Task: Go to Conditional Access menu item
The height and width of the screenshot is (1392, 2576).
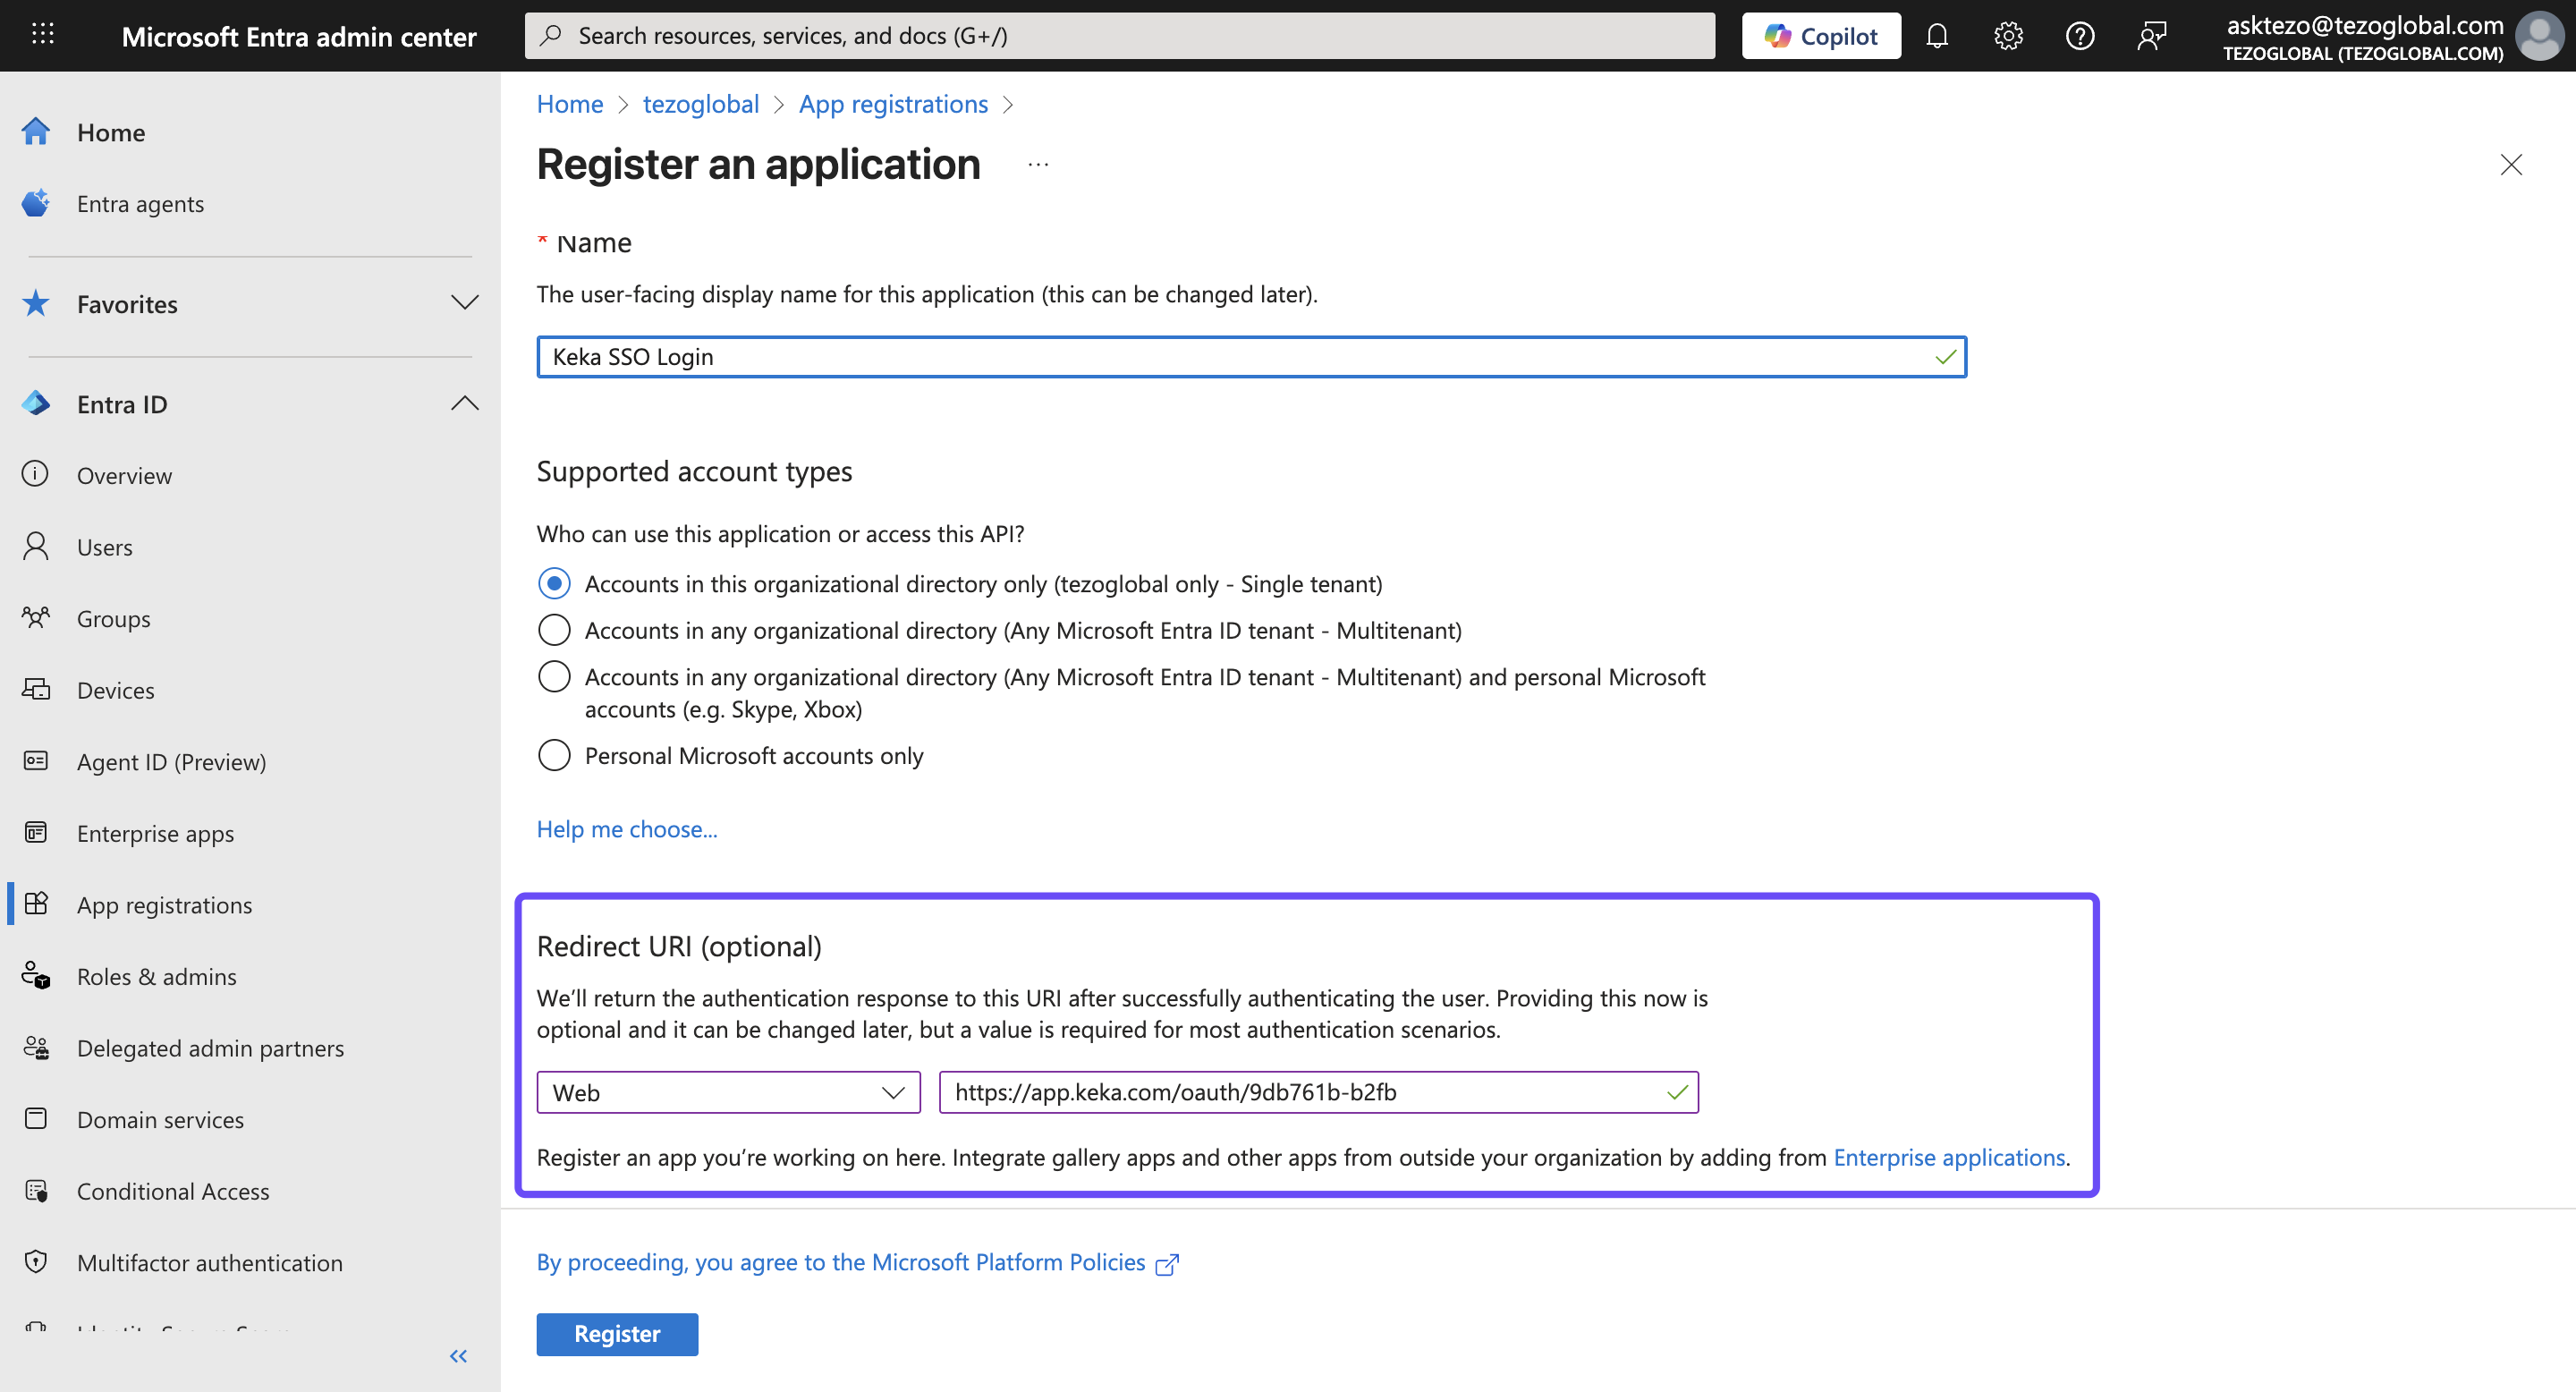Action: click(x=173, y=1191)
